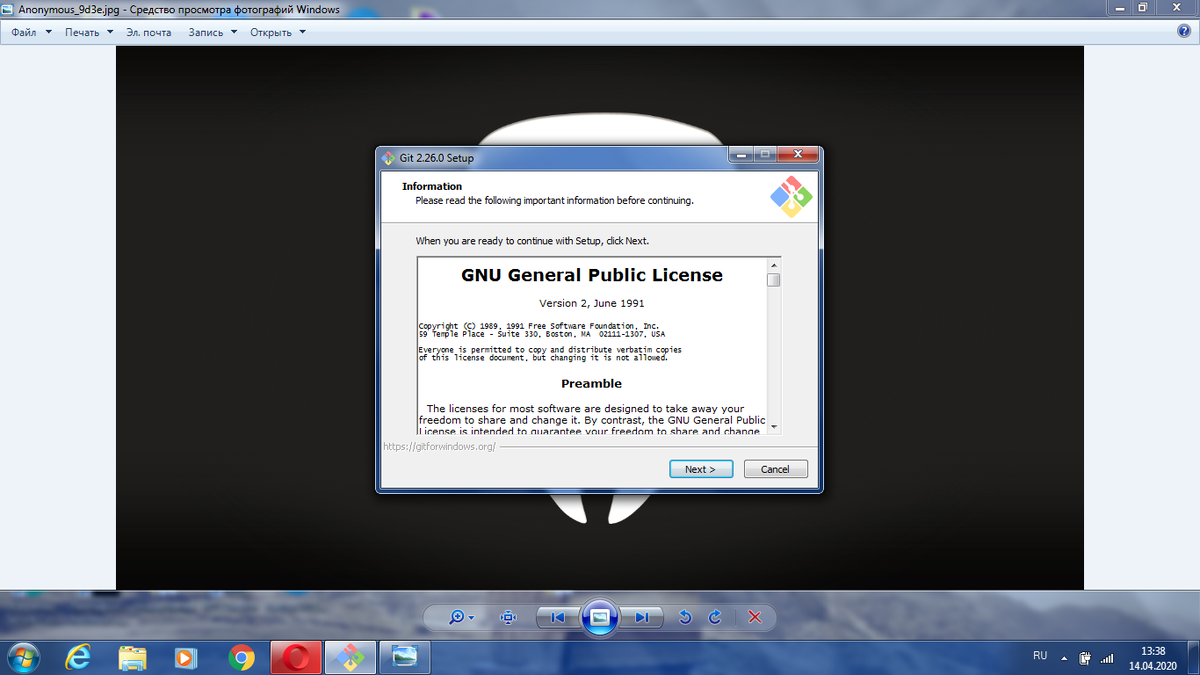This screenshot has width=1200, height=675.
Task: Rotate the photo clockwise
Action: [715, 617]
